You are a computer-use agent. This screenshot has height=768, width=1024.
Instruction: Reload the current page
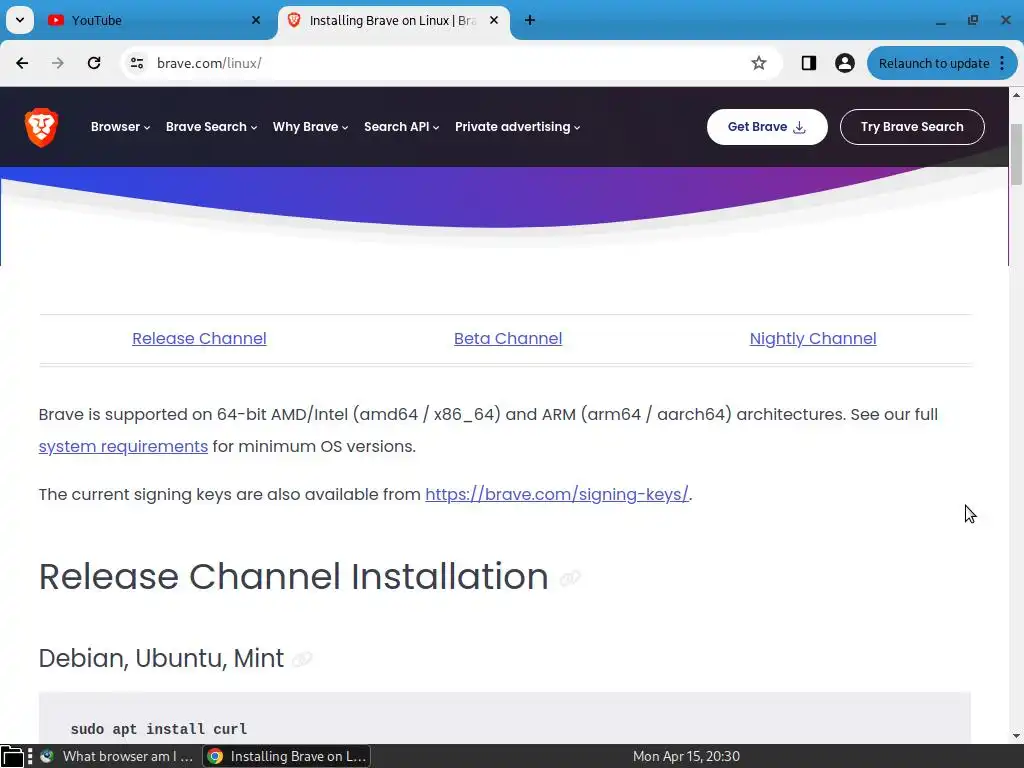pos(94,63)
